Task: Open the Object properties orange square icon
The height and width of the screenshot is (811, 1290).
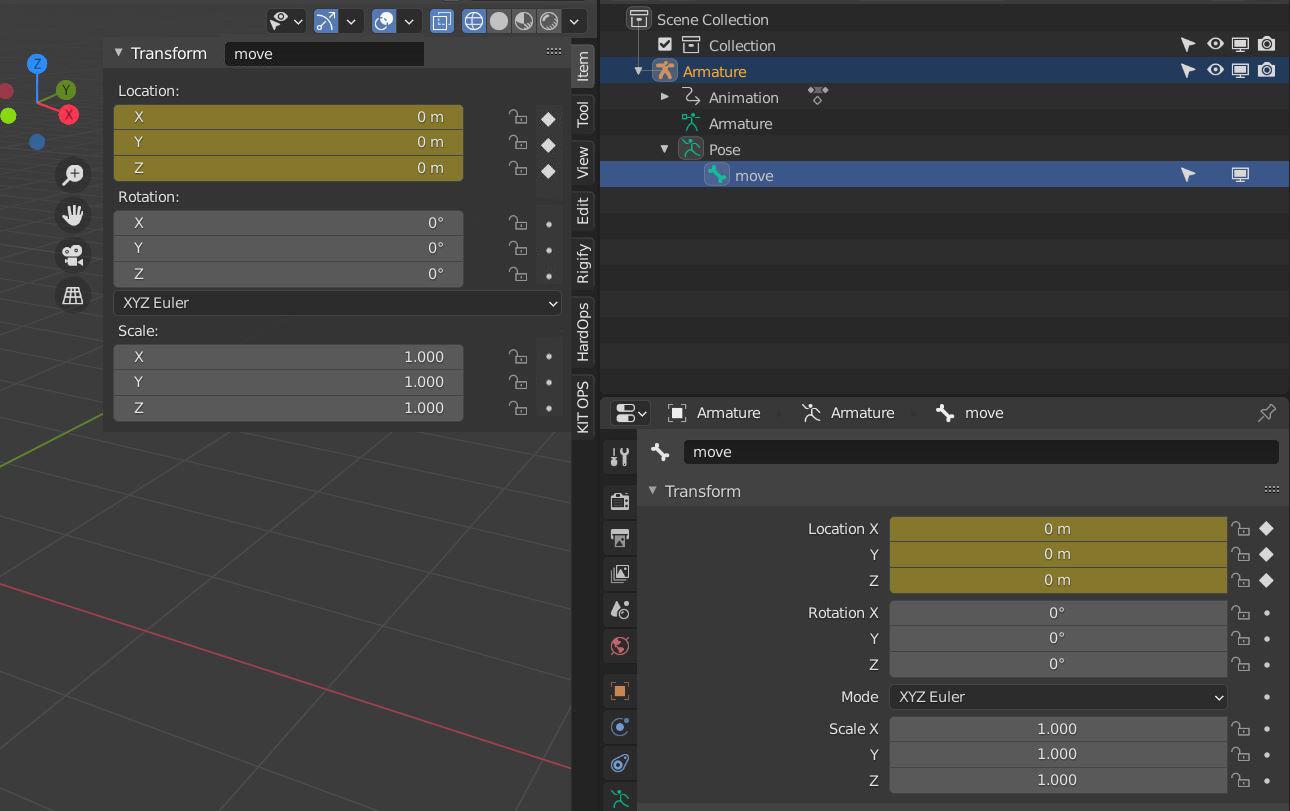Action: pyautogui.click(x=620, y=691)
